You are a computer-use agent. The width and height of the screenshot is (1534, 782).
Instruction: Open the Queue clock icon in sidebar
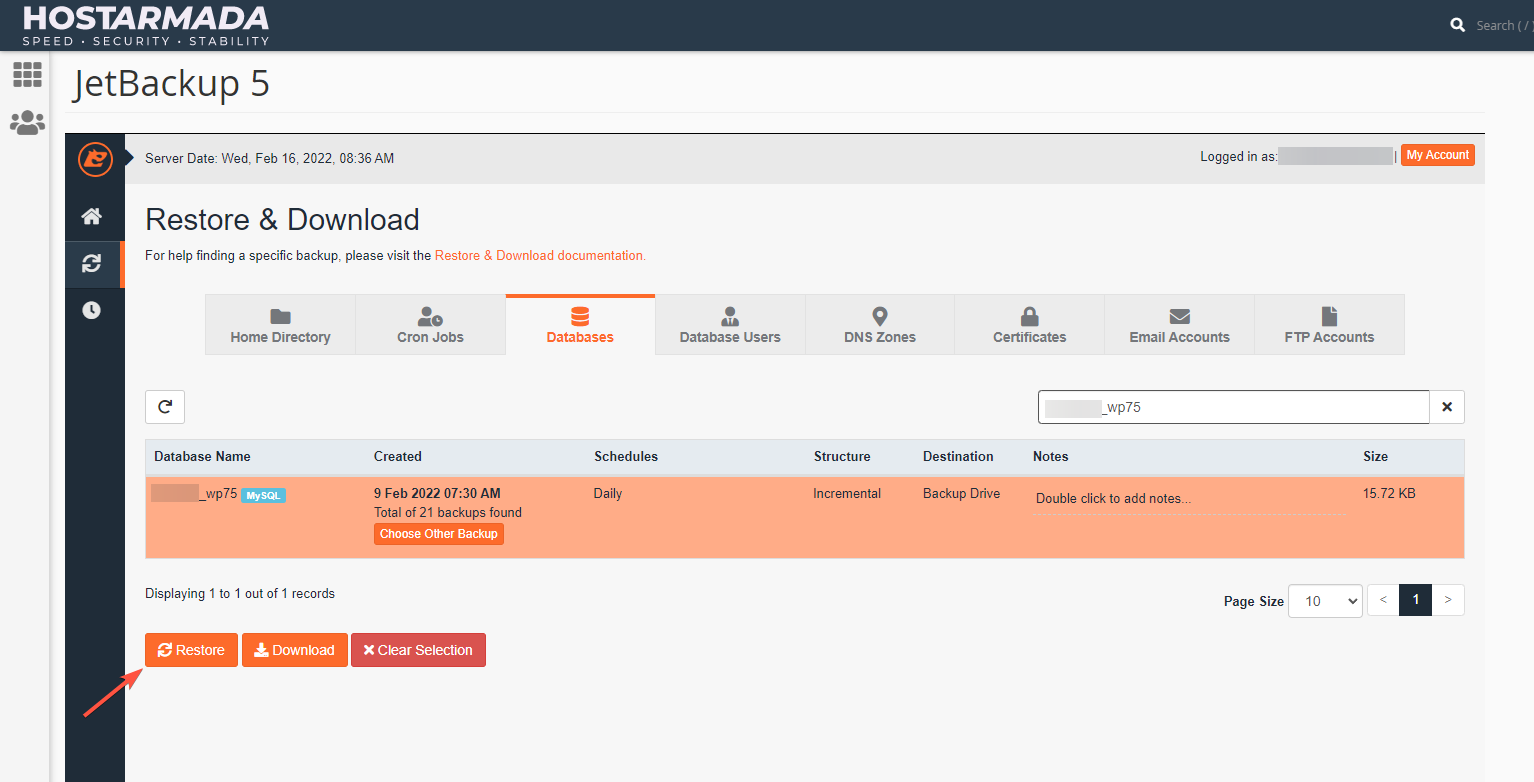tap(92, 310)
